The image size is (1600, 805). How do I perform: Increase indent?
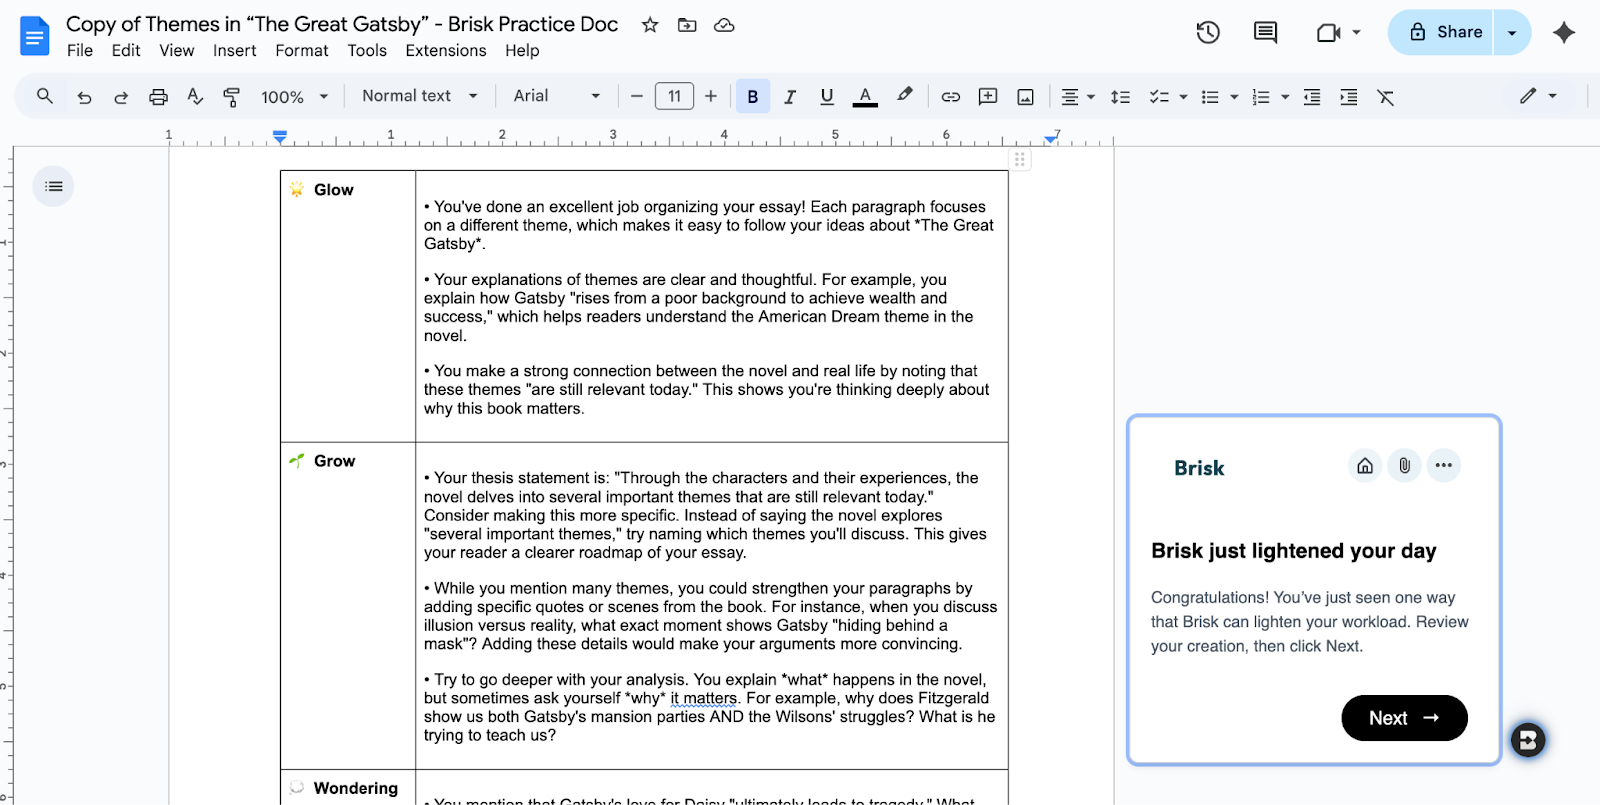pyautogui.click(x=1349, y=97)
